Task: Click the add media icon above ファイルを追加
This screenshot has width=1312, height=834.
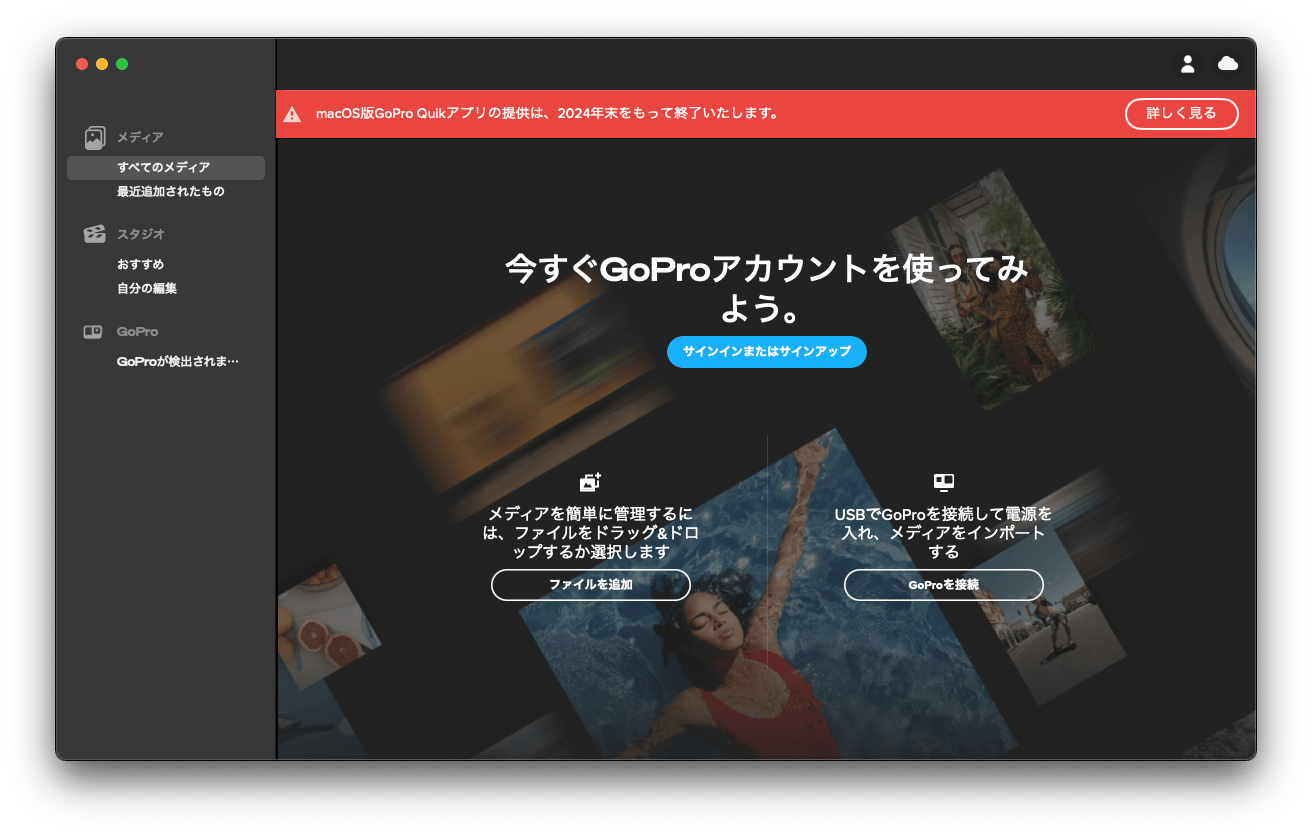Action: point(591,482)
